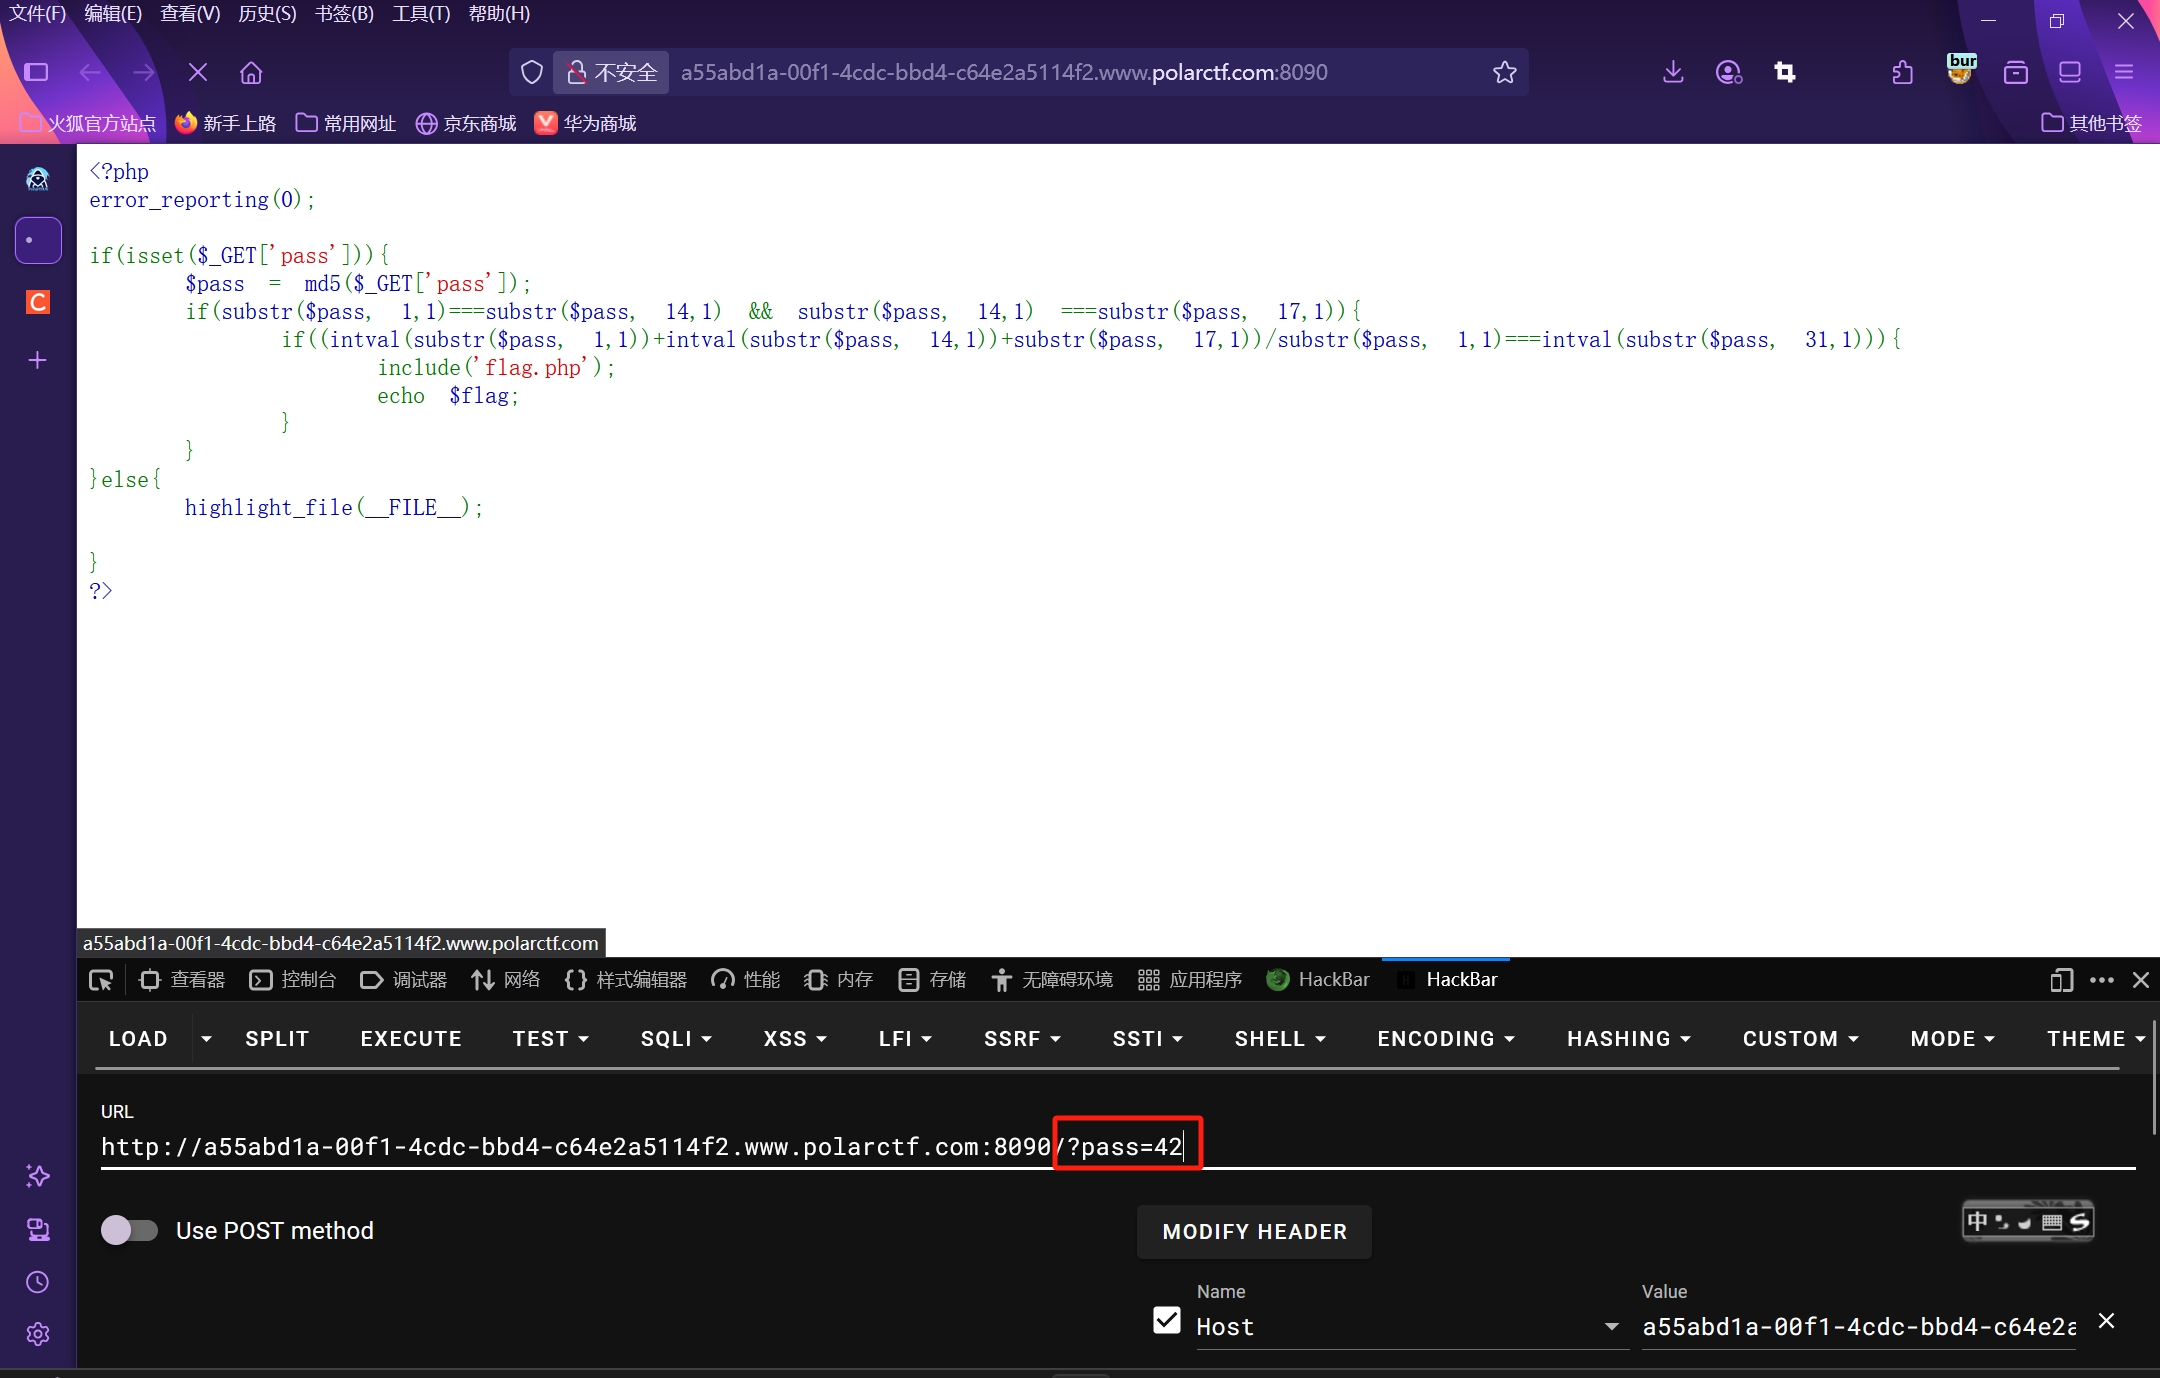Expand the header Name combo box arrow
Screen dimensions: 2160x1378
coord(1611,1327)
